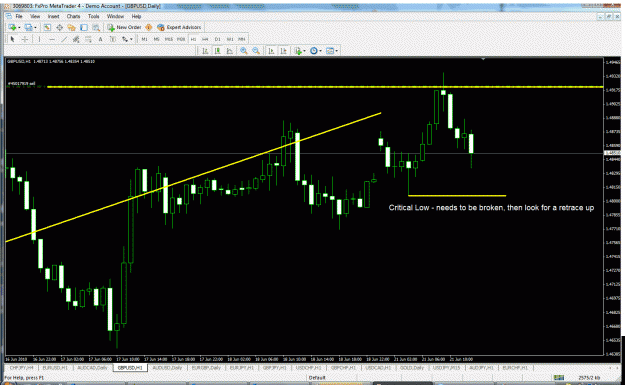Show the Data Window panel
The image size is (625, 385).
tap(59, 27)
